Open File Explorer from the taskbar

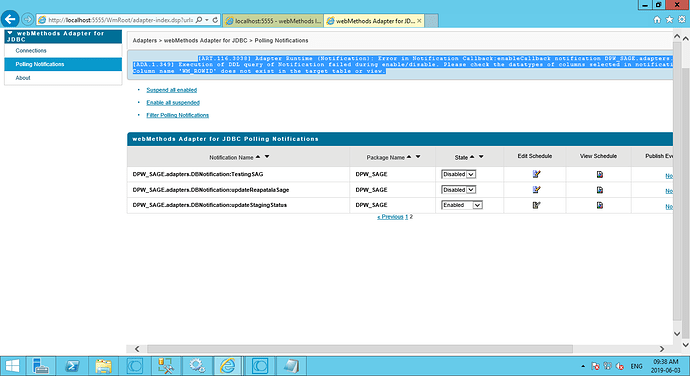[103, 366]
